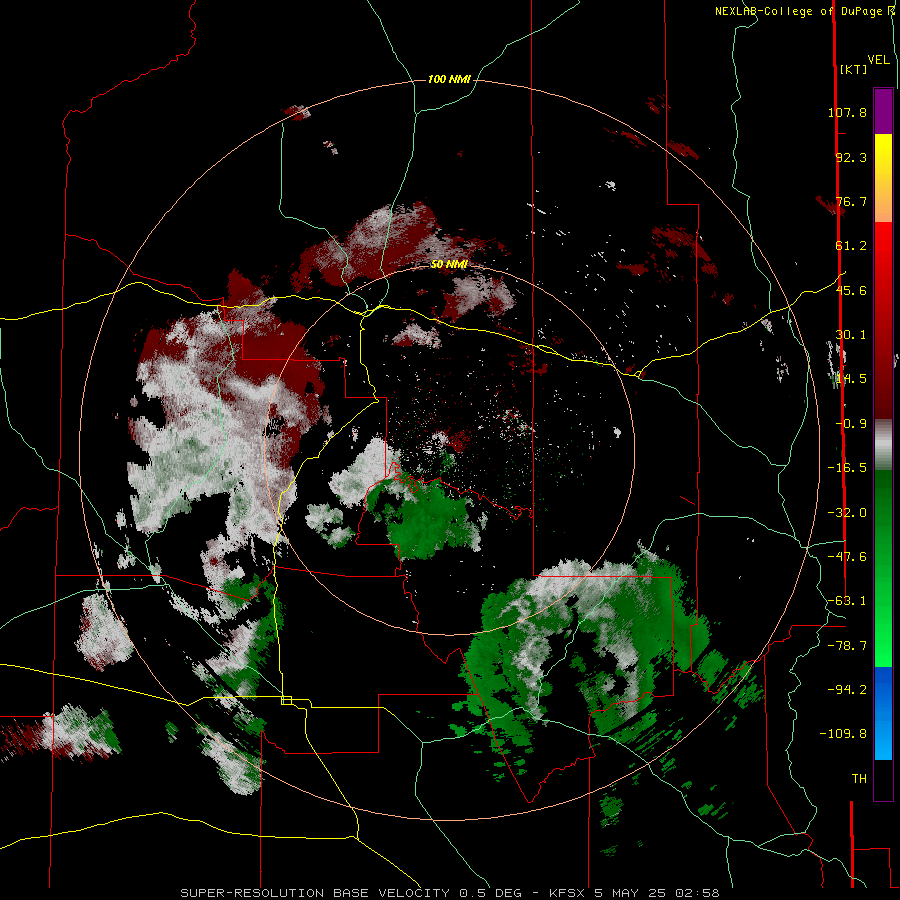Click the -47.6 legend value
900x900 pixels.
coord(847,557)
